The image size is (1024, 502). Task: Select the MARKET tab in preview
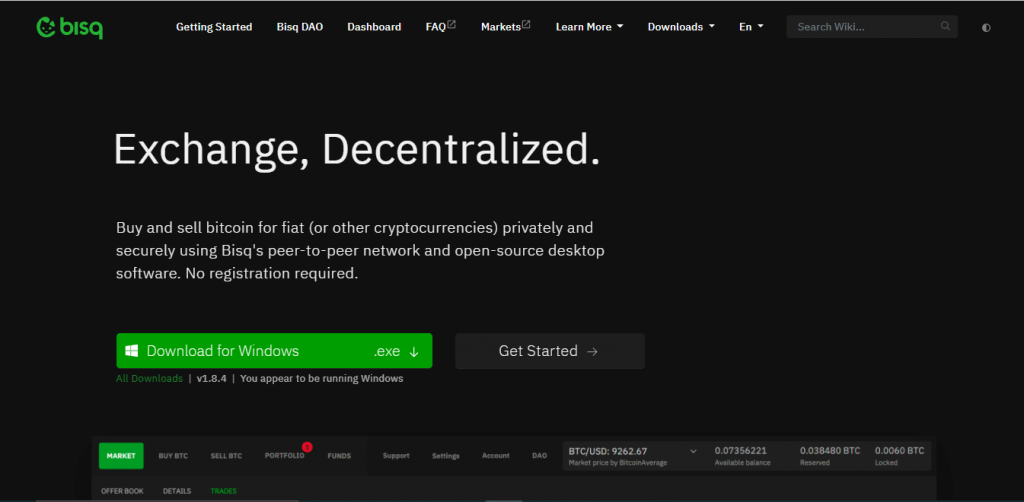[121, 456]
